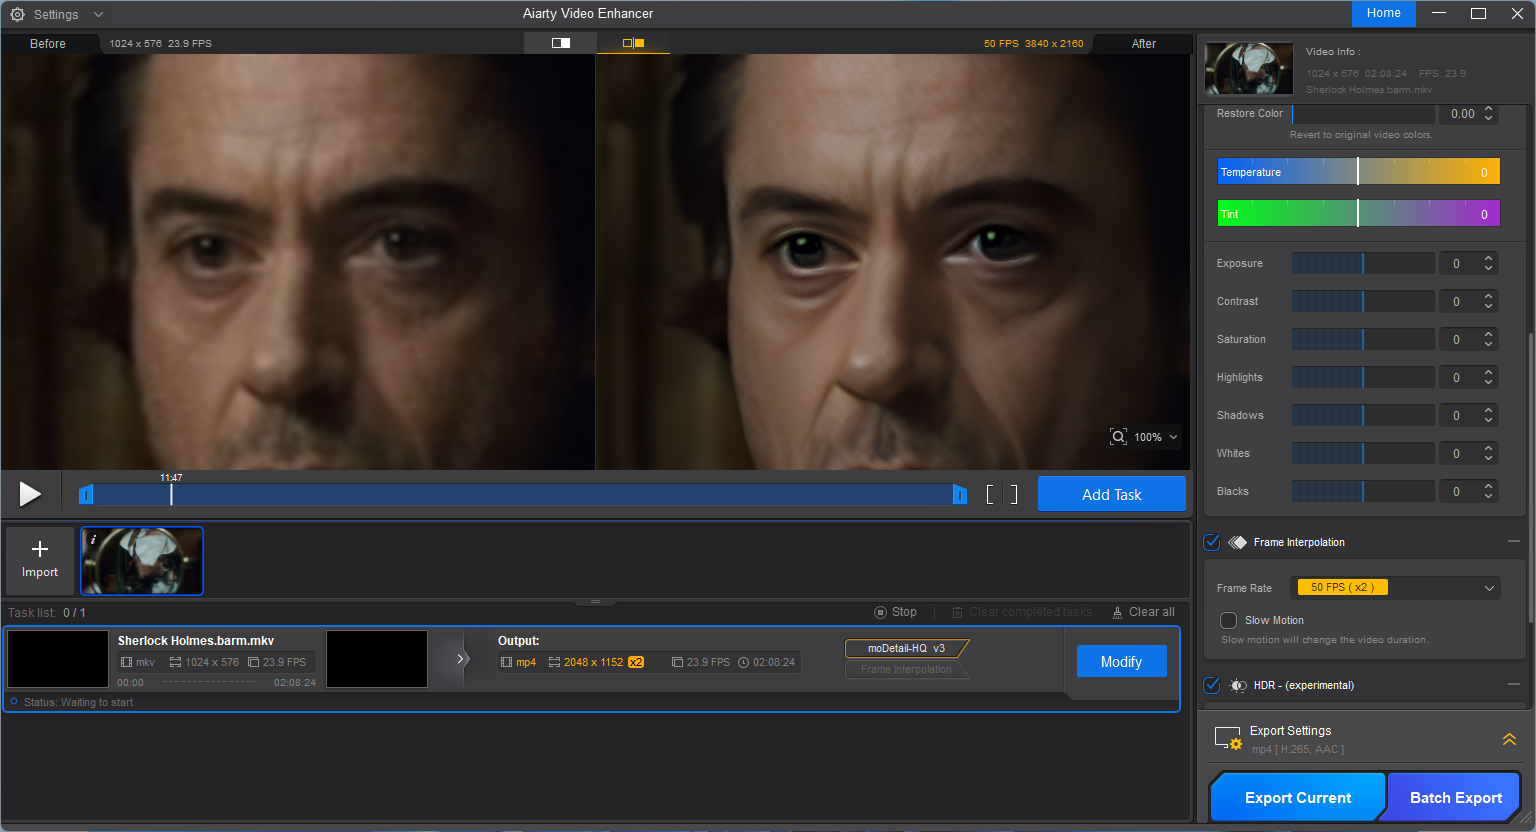Set trim start with left bracket icon
Image resolution: width=1536 pixels, height=832 pixels.
[990, 494]
